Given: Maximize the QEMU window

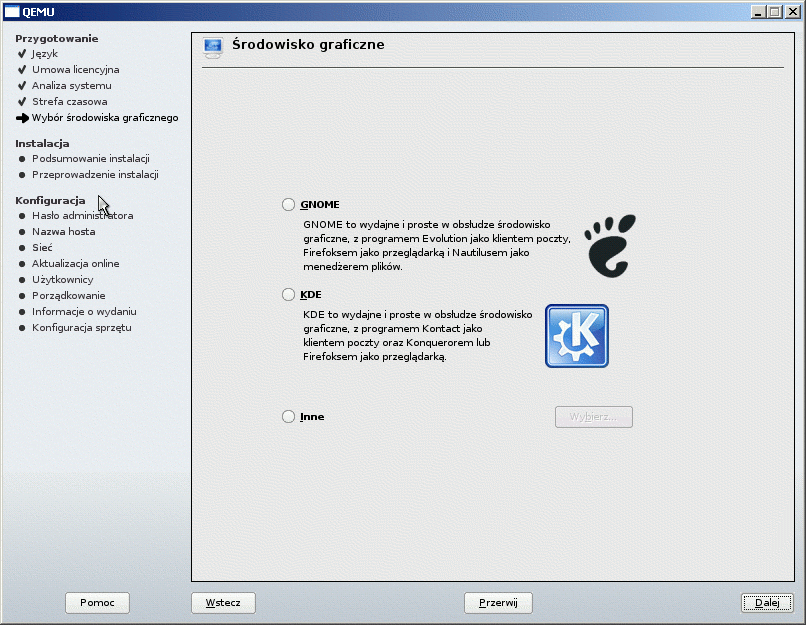Looking at the screenshot, I should [x=776, y=11].
